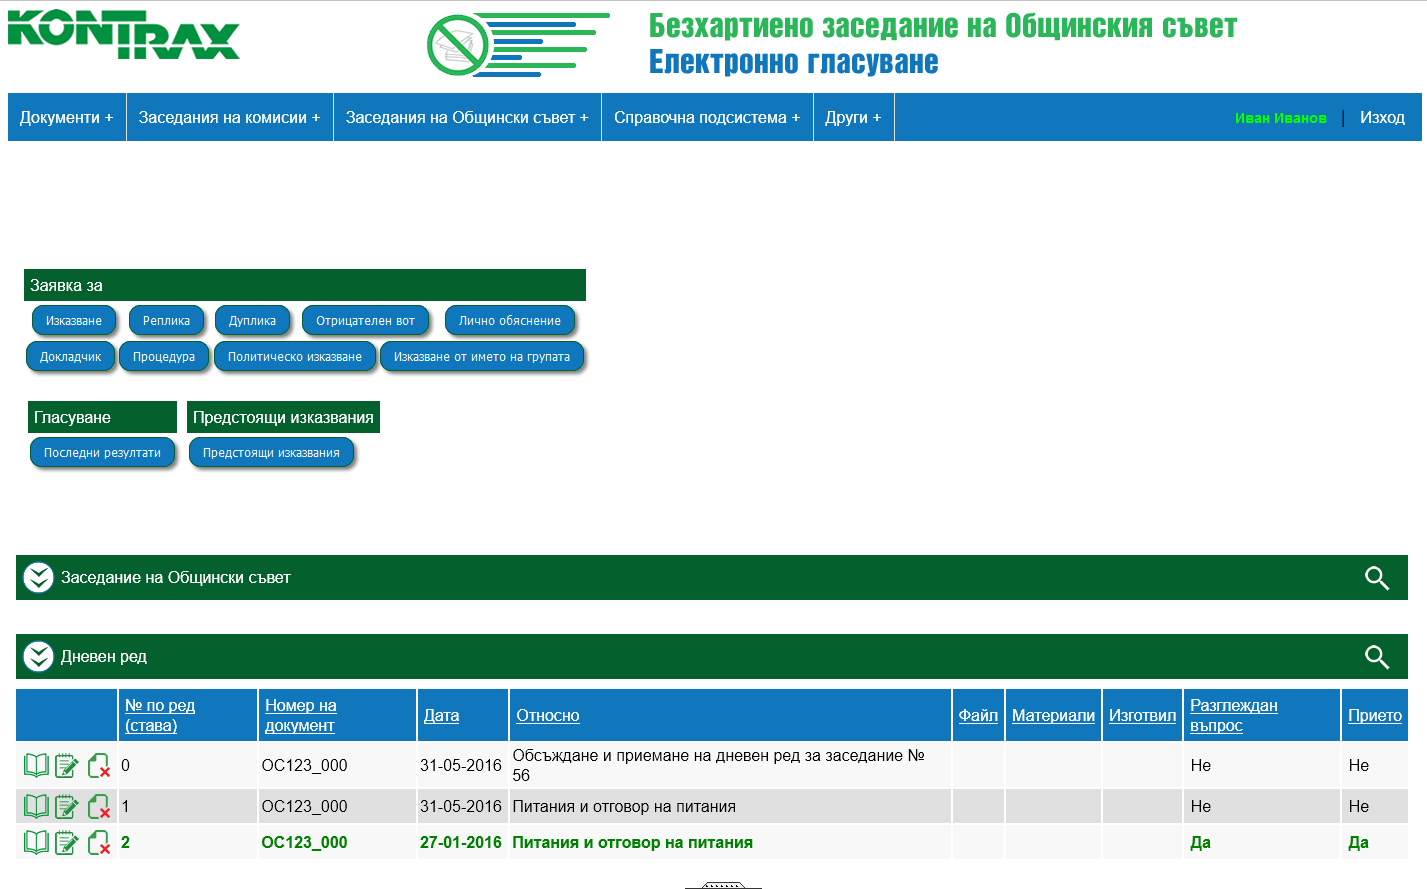Delete document icon in row 0
The image size is (1427, 889).
click(x=99, y=765)
